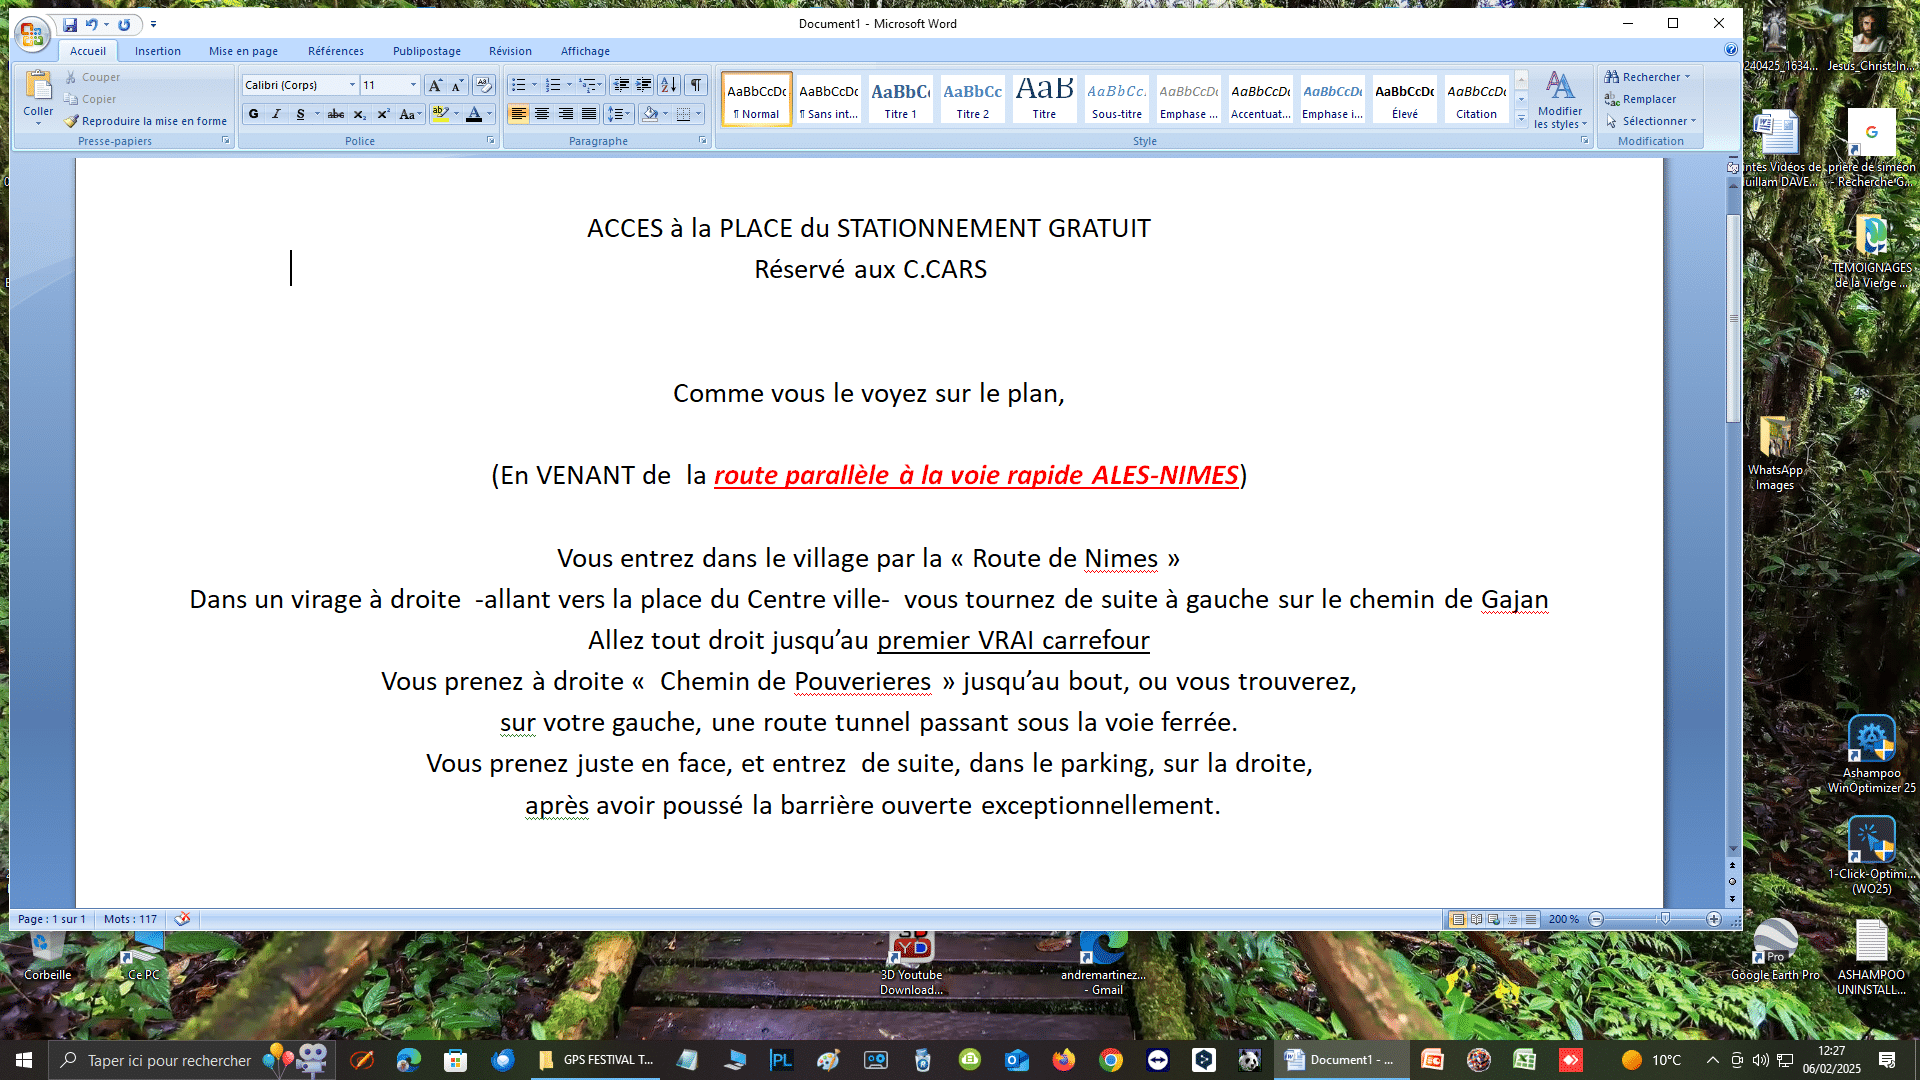Increase font size with grow icon

tap(435, 85)
